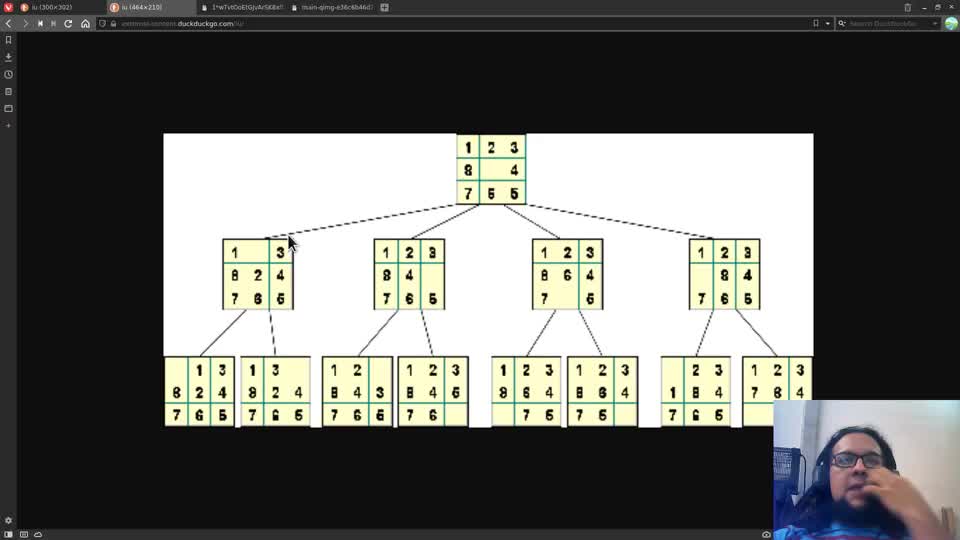The height and width of the screenshot is (540, 960).
Task: Go forward to the next page
Action: pos(25,23)
